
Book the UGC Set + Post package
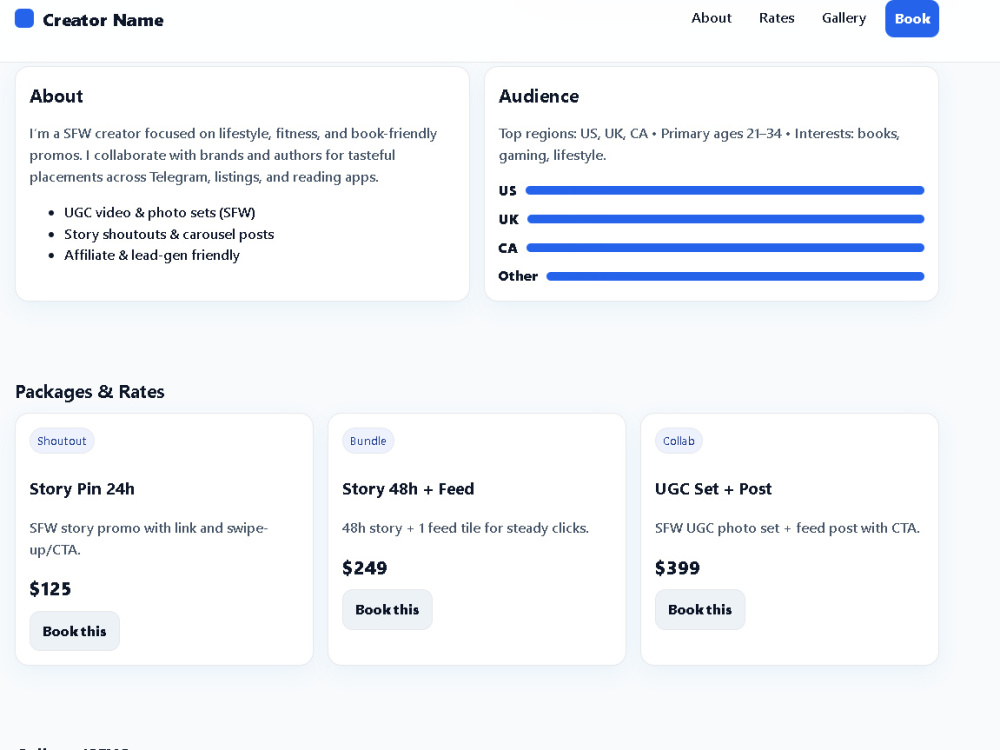(700, 610)
